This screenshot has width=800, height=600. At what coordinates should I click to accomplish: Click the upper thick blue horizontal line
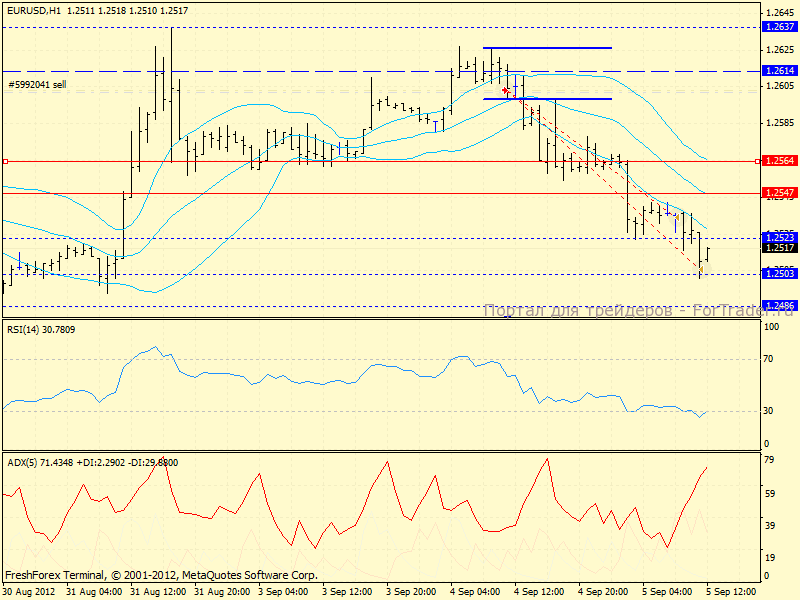click(x=547, y=48)
